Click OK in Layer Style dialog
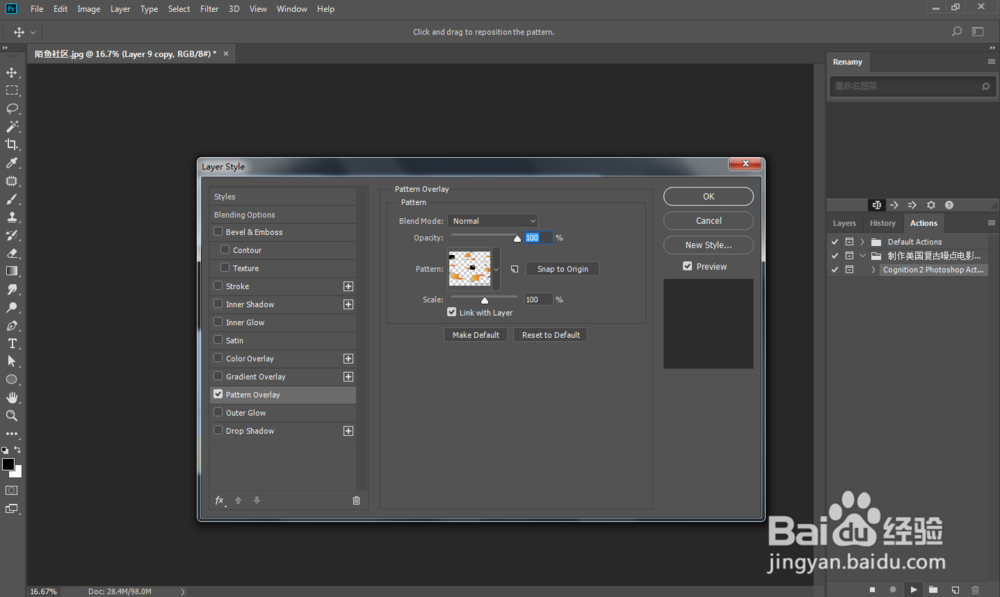 pos(709,196)
